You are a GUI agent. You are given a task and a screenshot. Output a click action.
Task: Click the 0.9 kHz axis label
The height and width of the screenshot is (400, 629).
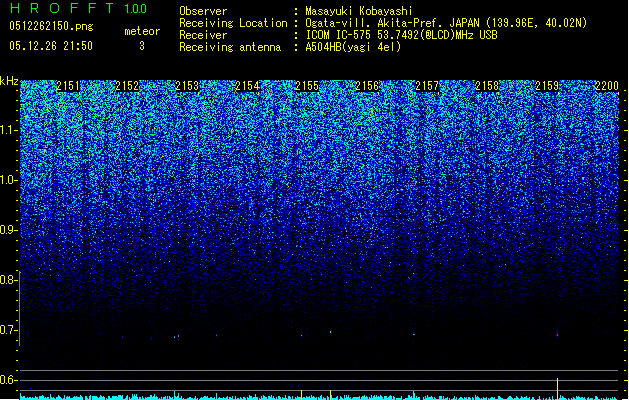(7, 230)
